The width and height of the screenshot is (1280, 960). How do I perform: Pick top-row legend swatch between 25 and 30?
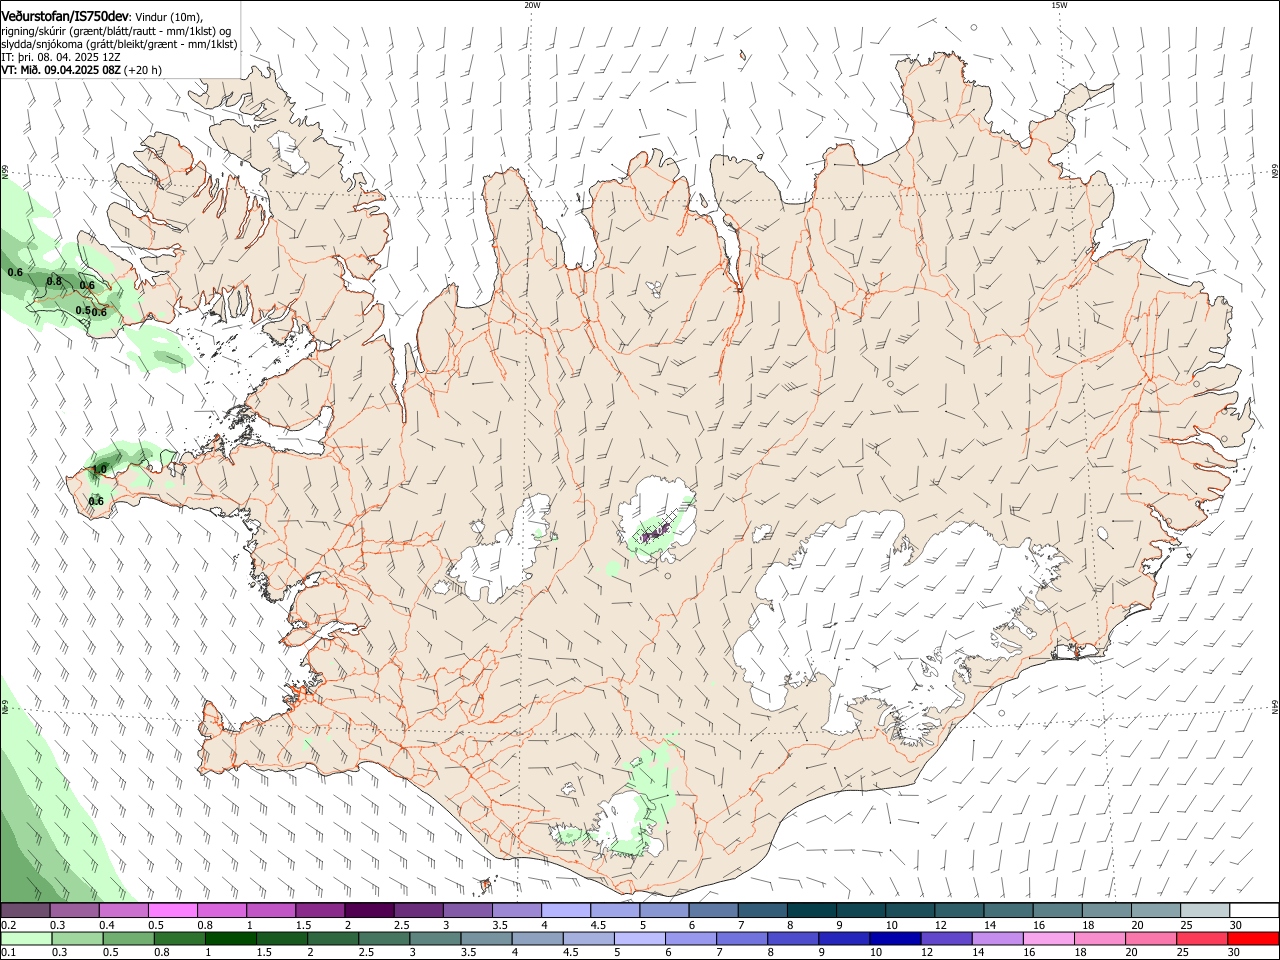tap(1205, 910)
